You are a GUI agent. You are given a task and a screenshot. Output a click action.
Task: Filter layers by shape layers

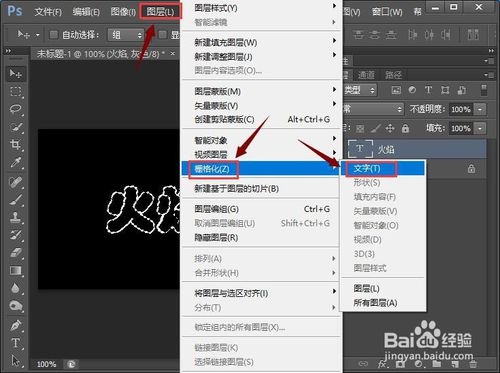[445, 90]
